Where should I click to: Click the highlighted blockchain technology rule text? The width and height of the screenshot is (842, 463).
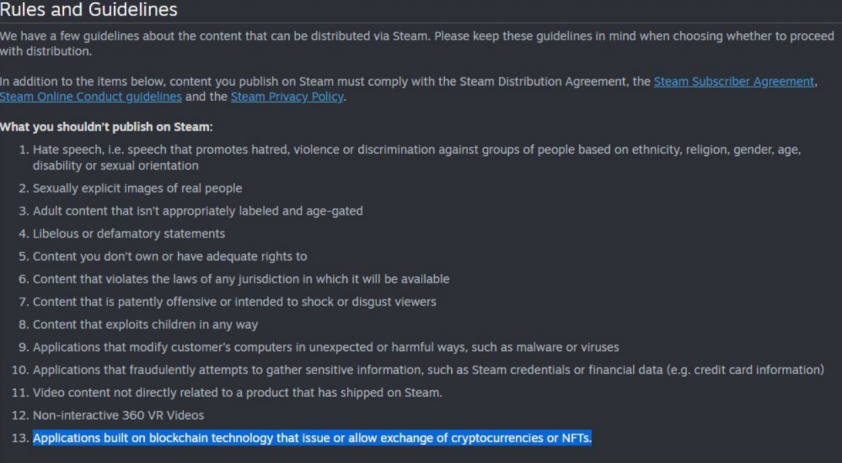tap(312, 438)
